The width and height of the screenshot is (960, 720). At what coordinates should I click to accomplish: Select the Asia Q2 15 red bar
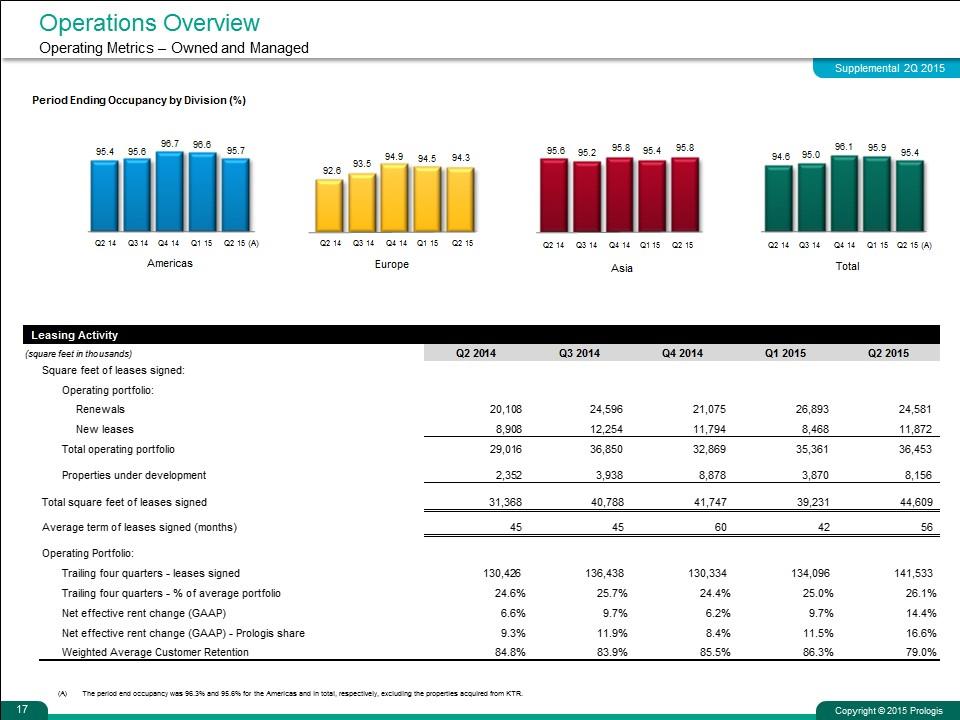pyautogui.click(x=685, y=195)
